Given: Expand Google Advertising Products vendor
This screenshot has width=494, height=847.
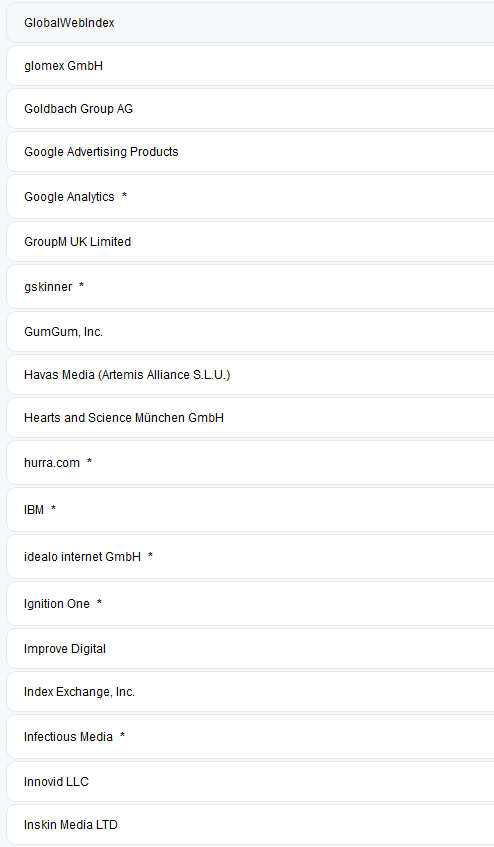Looking at the screenshot, I should [250, 152].
